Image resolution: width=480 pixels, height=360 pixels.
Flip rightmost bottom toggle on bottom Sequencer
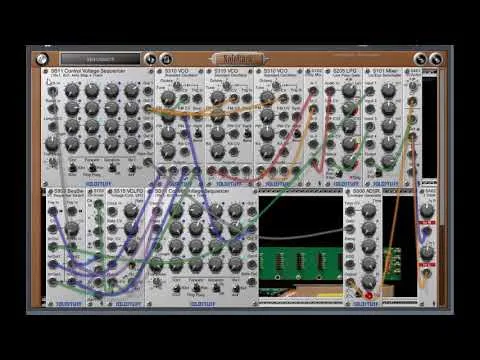(x=236, y=288)
